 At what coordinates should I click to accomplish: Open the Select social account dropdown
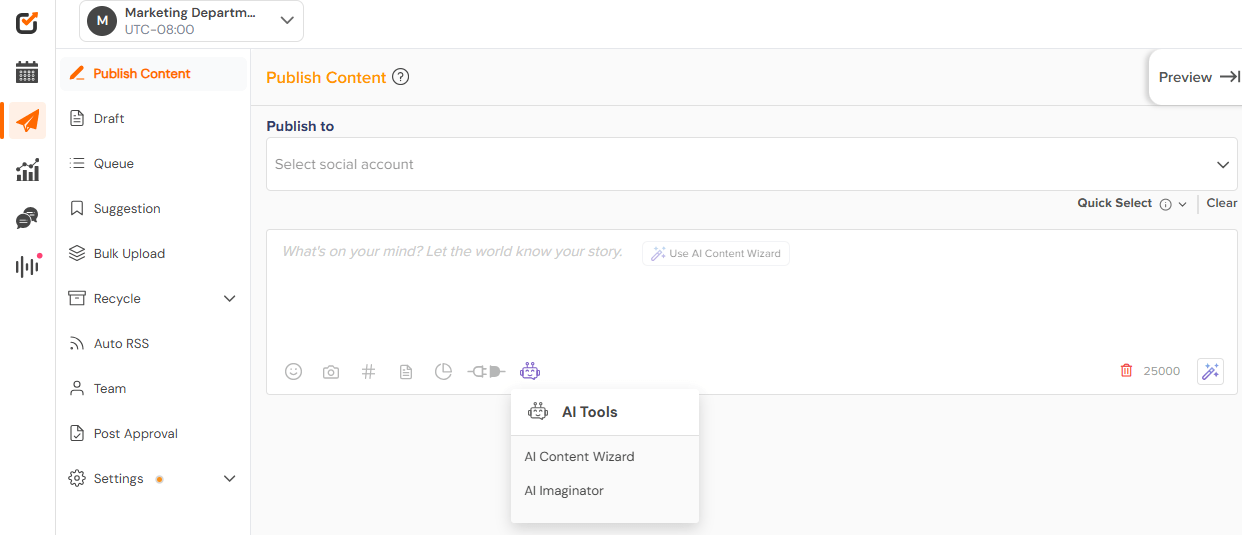point(752,164)
